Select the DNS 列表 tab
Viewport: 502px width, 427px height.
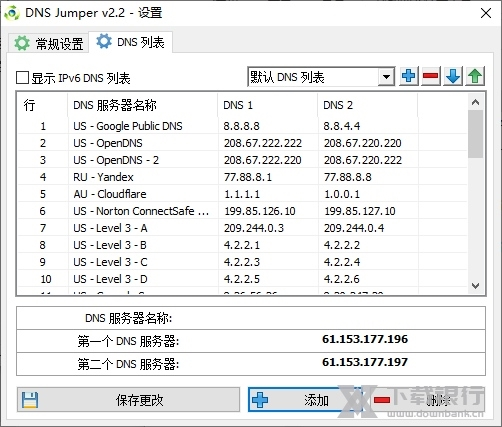131,42
